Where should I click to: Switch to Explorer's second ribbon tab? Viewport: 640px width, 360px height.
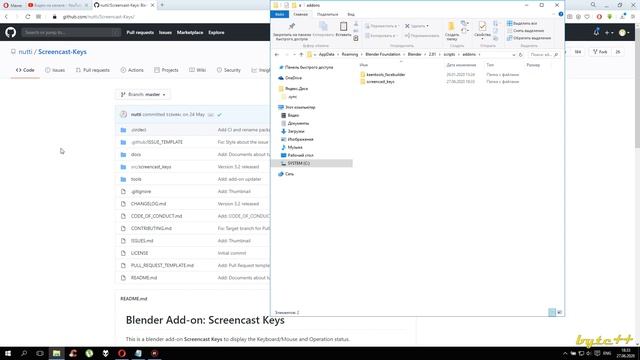300,14
